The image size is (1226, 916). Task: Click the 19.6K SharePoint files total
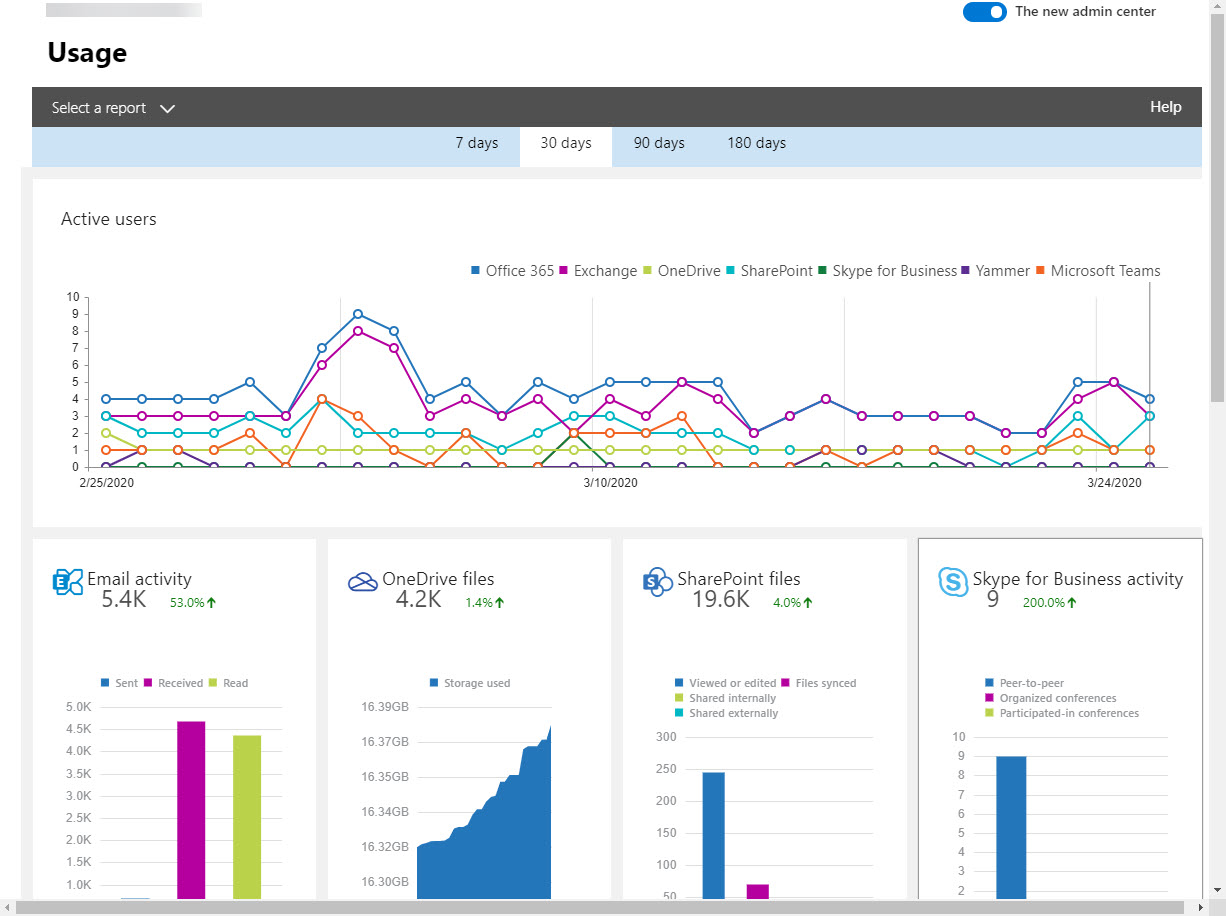click(x=721, y=600)
